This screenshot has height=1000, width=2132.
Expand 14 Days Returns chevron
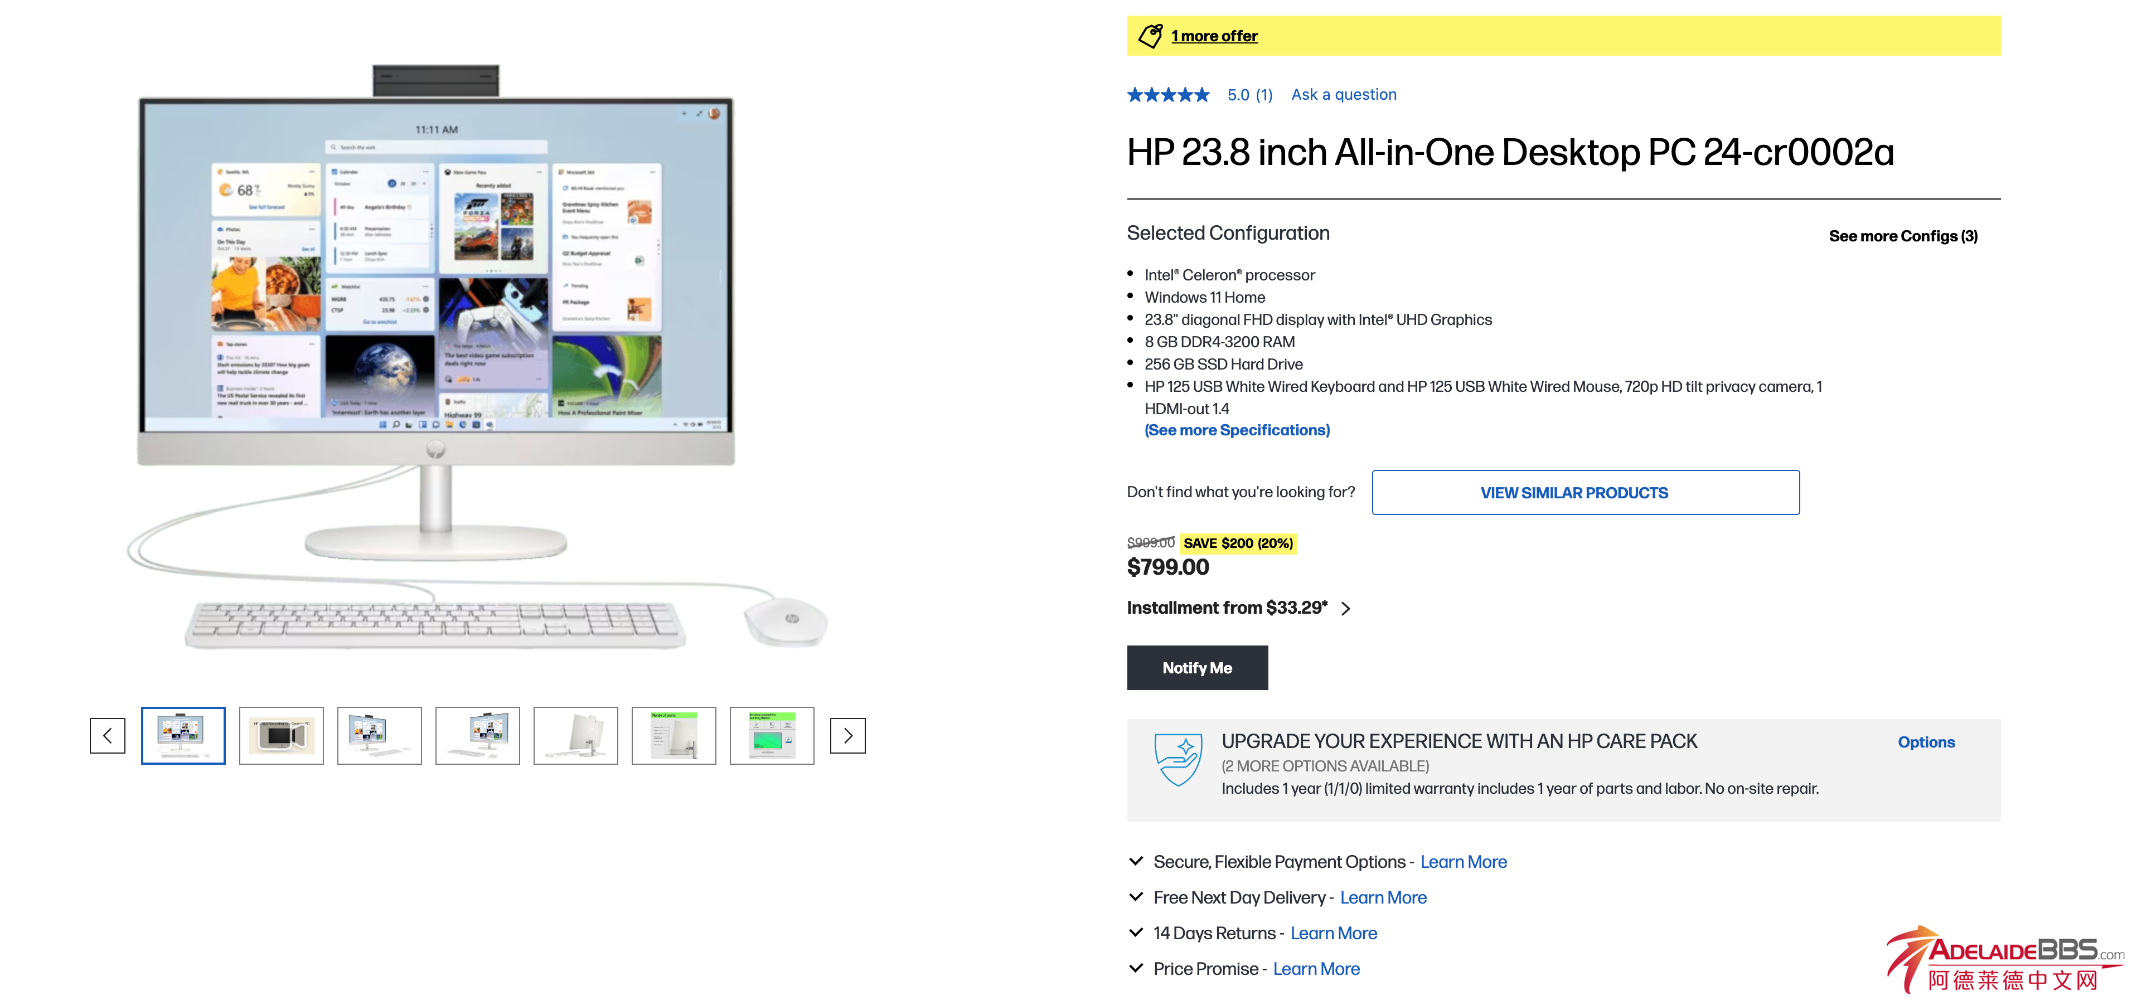pyautogui.click(x=1136, y=933)
